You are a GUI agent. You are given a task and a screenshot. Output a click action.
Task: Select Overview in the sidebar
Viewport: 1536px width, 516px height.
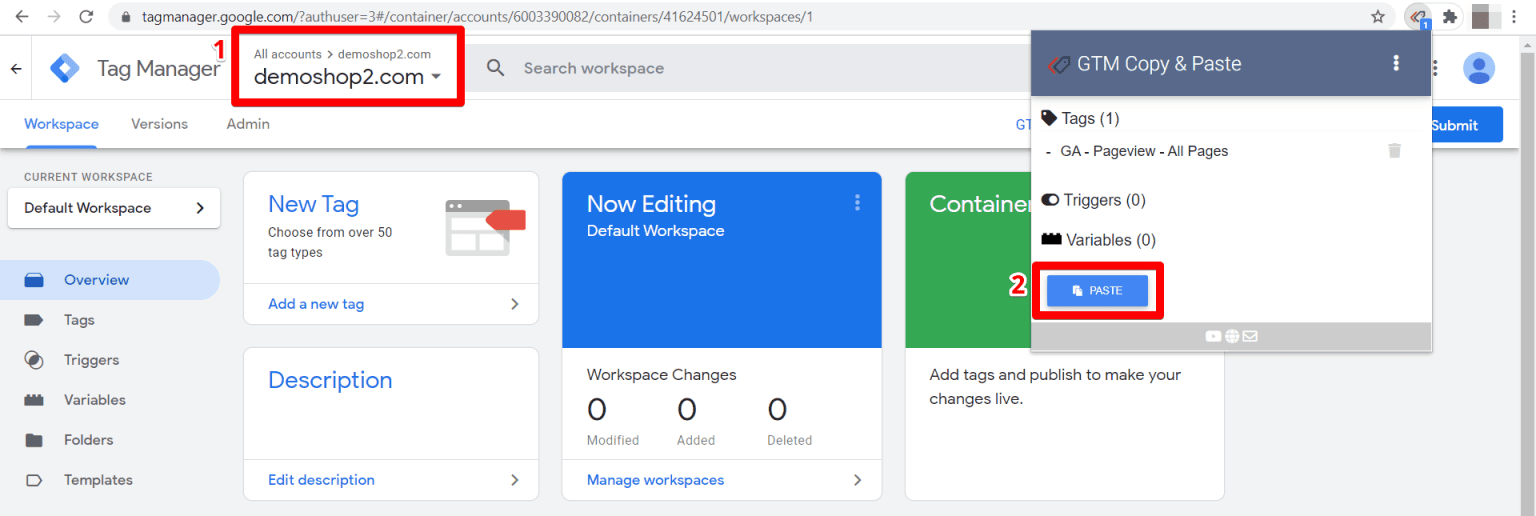tap(110, 280)
